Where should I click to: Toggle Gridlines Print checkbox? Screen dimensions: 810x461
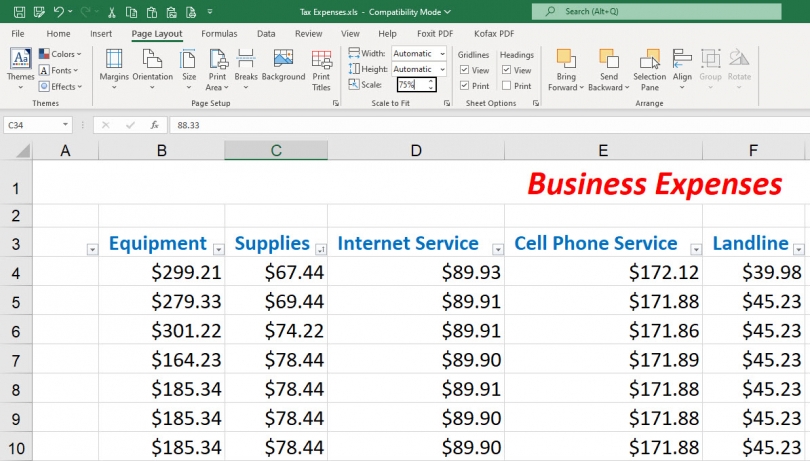[465, 86]
